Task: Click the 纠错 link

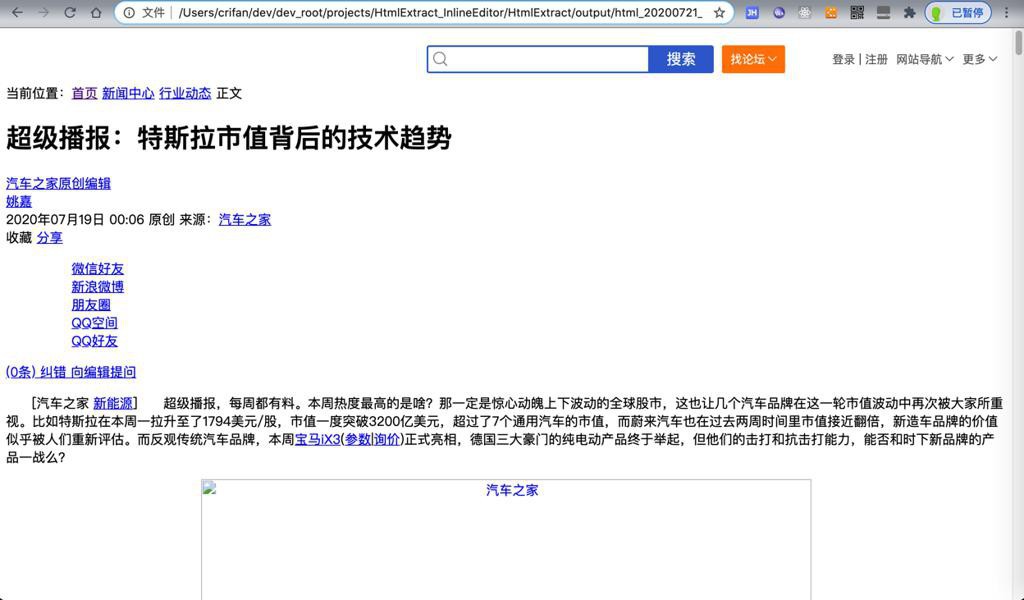Action: tap(53, 372)
